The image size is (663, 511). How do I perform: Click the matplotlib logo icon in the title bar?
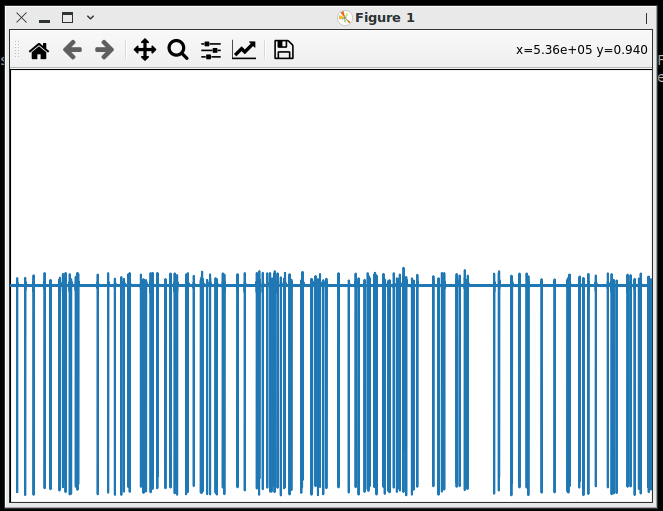345,18
